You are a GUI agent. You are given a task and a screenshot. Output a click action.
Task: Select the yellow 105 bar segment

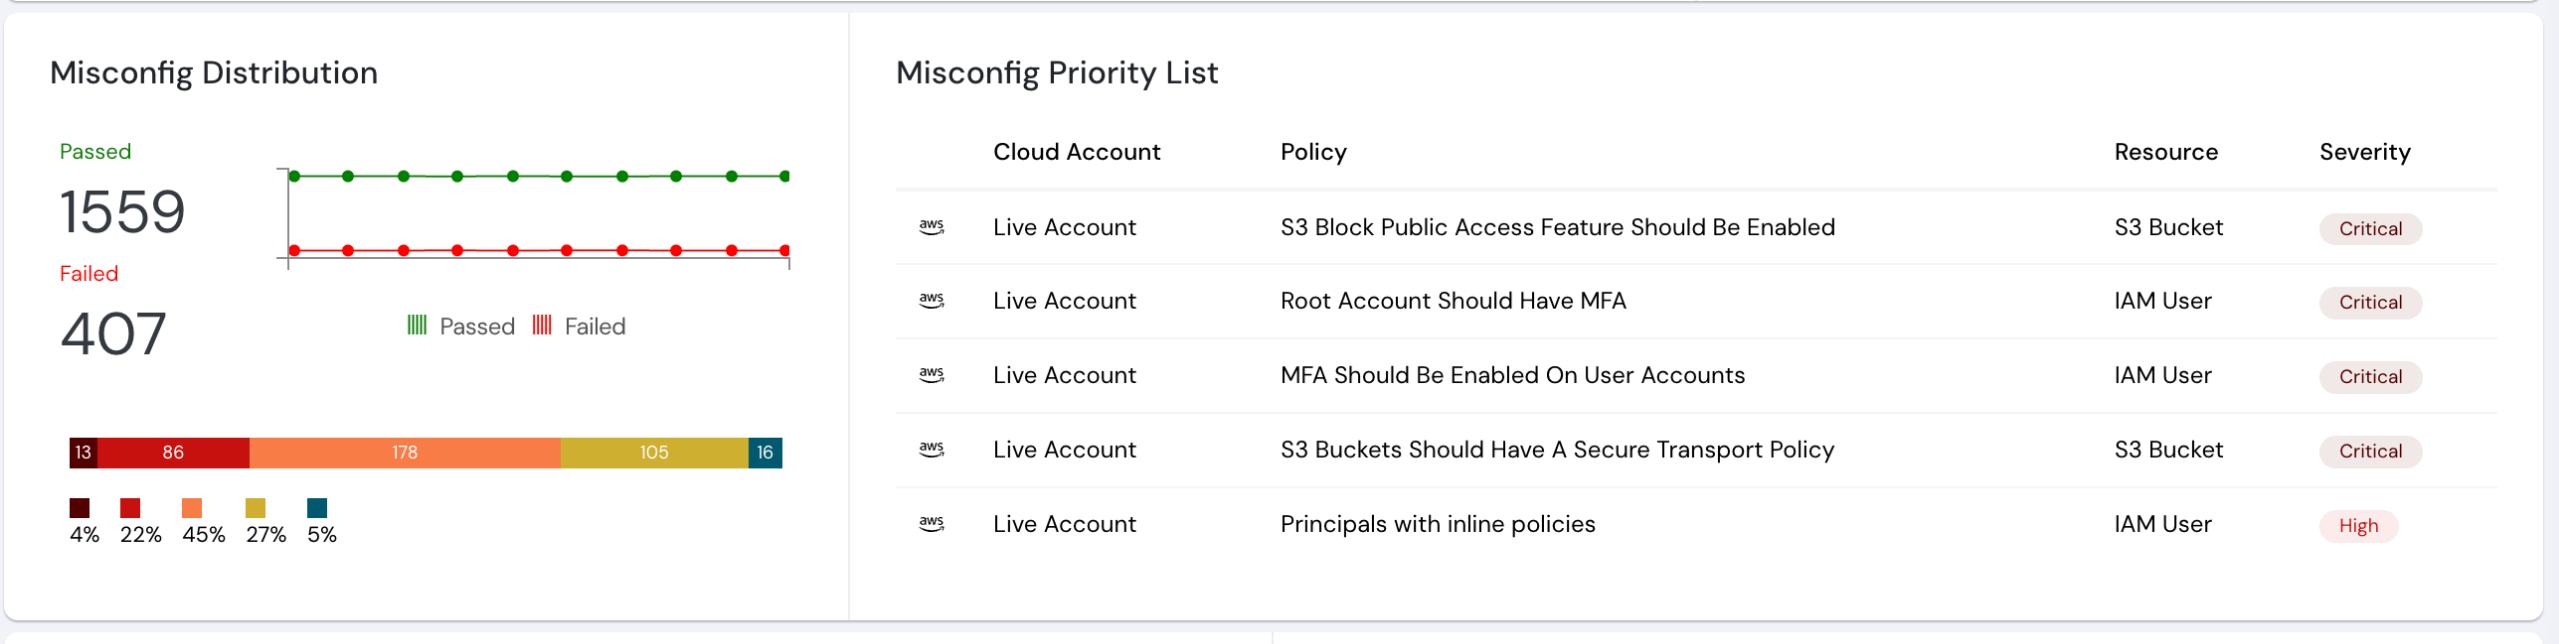pos(654,453)
